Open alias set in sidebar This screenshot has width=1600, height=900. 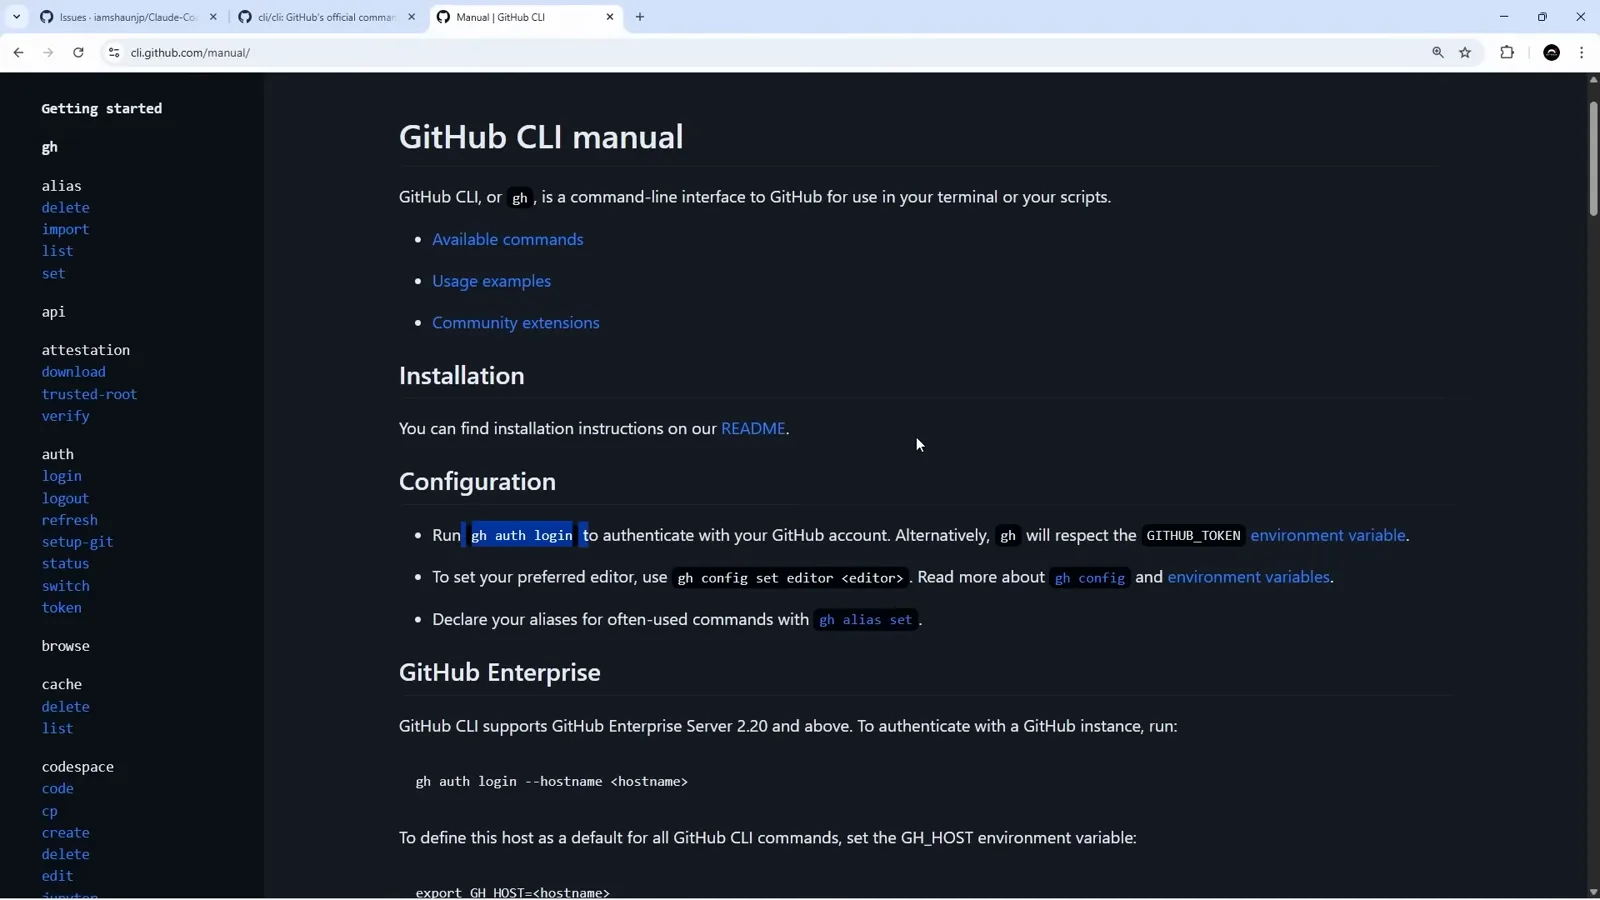(53, 273)
